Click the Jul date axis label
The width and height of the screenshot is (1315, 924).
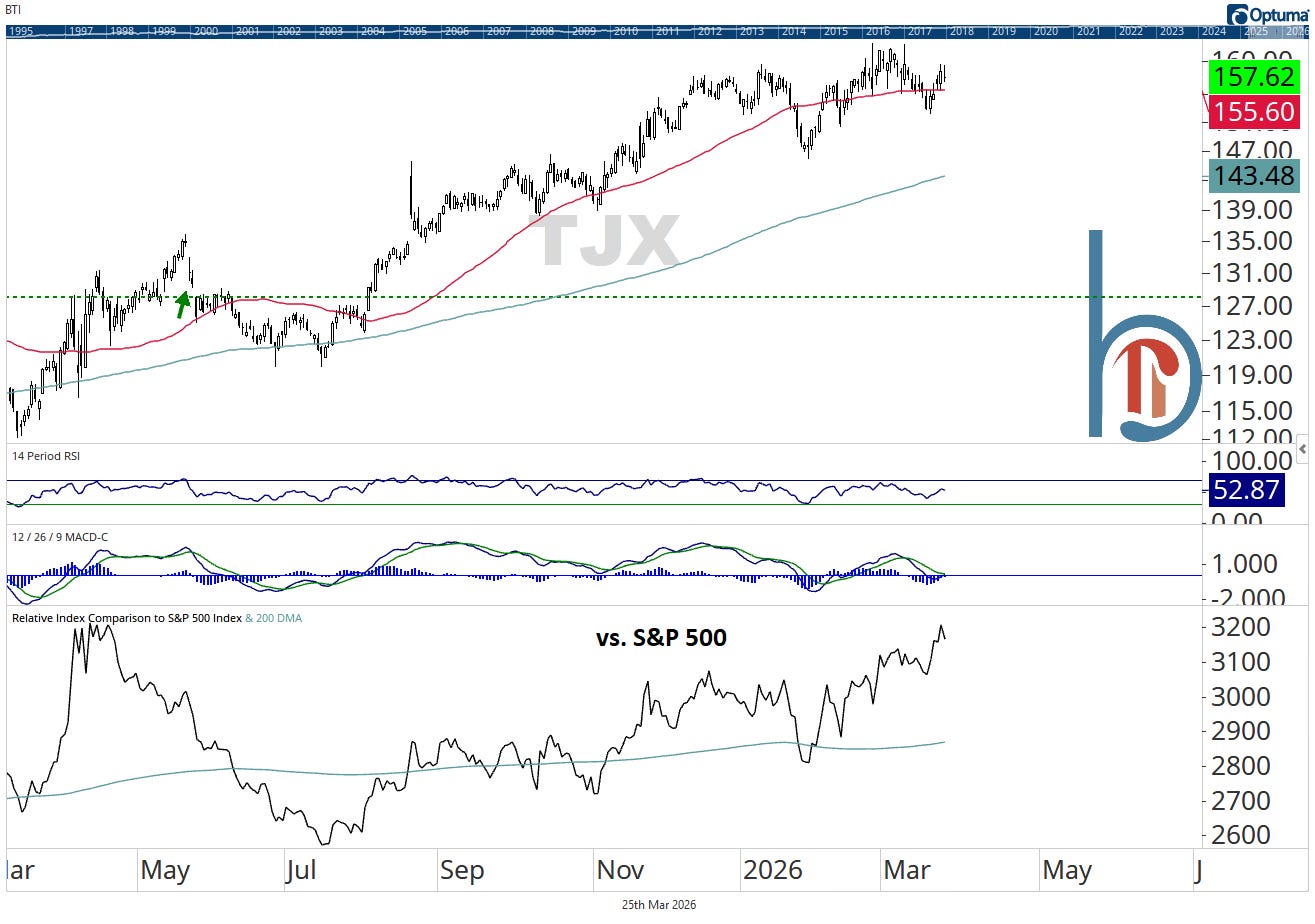(301, 870)
